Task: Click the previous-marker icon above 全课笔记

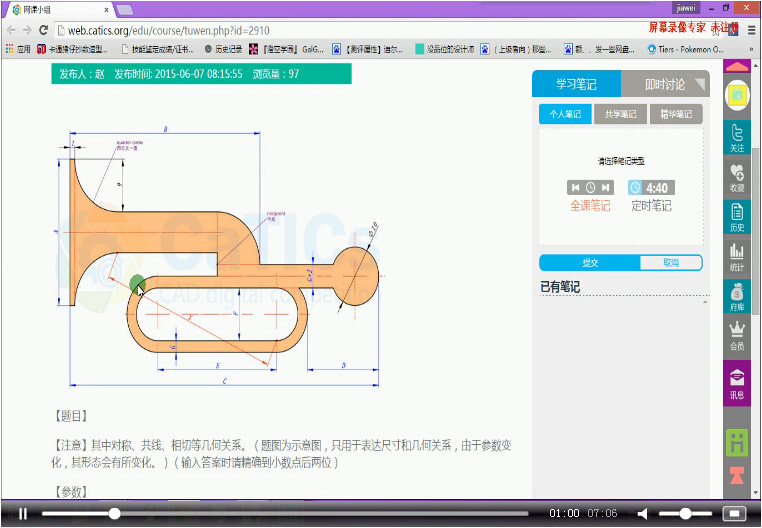Action: pos(575,188)
